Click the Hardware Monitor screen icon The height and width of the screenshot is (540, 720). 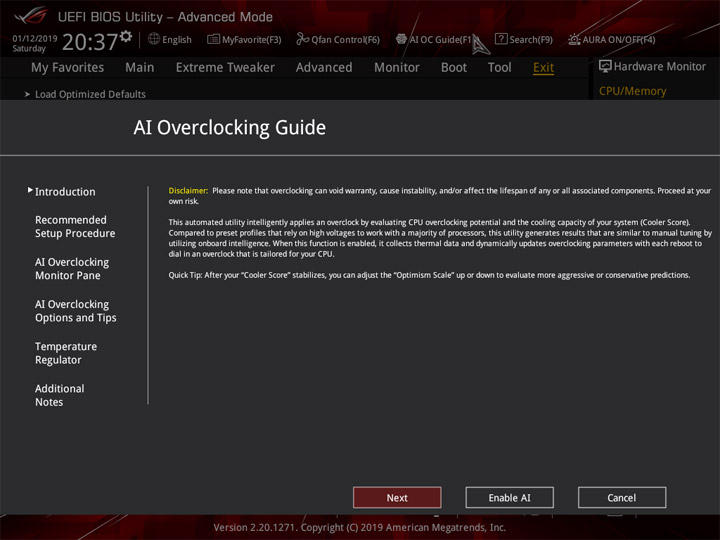tap(605, 67)
